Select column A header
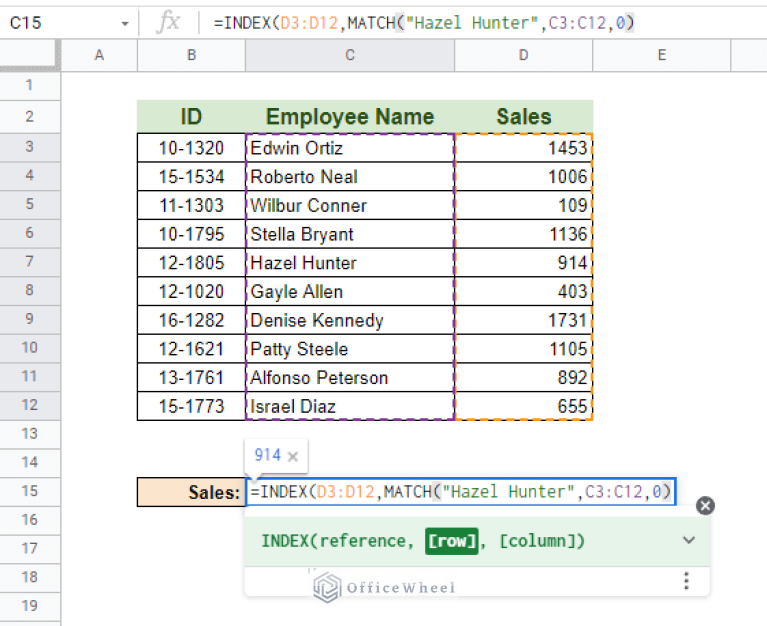 tap(99, 55)
